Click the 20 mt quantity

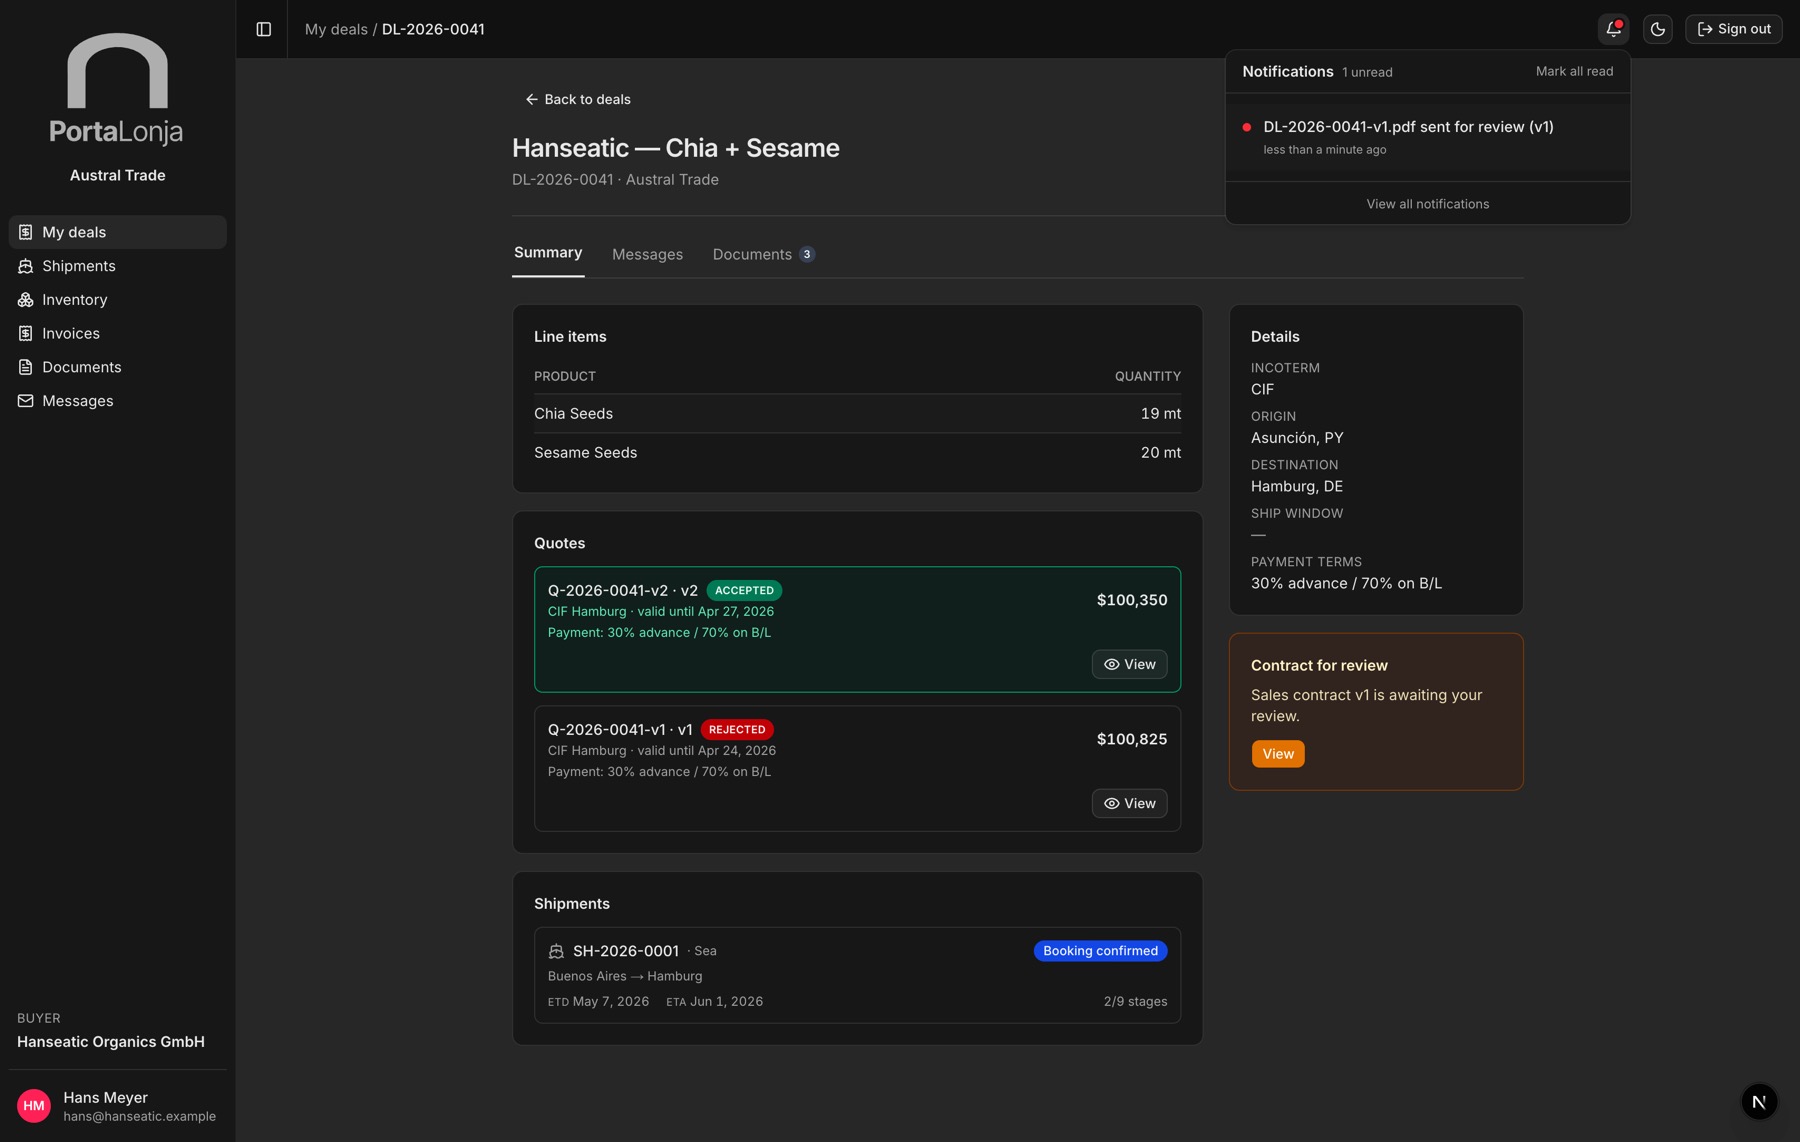tap(1160, 453)
